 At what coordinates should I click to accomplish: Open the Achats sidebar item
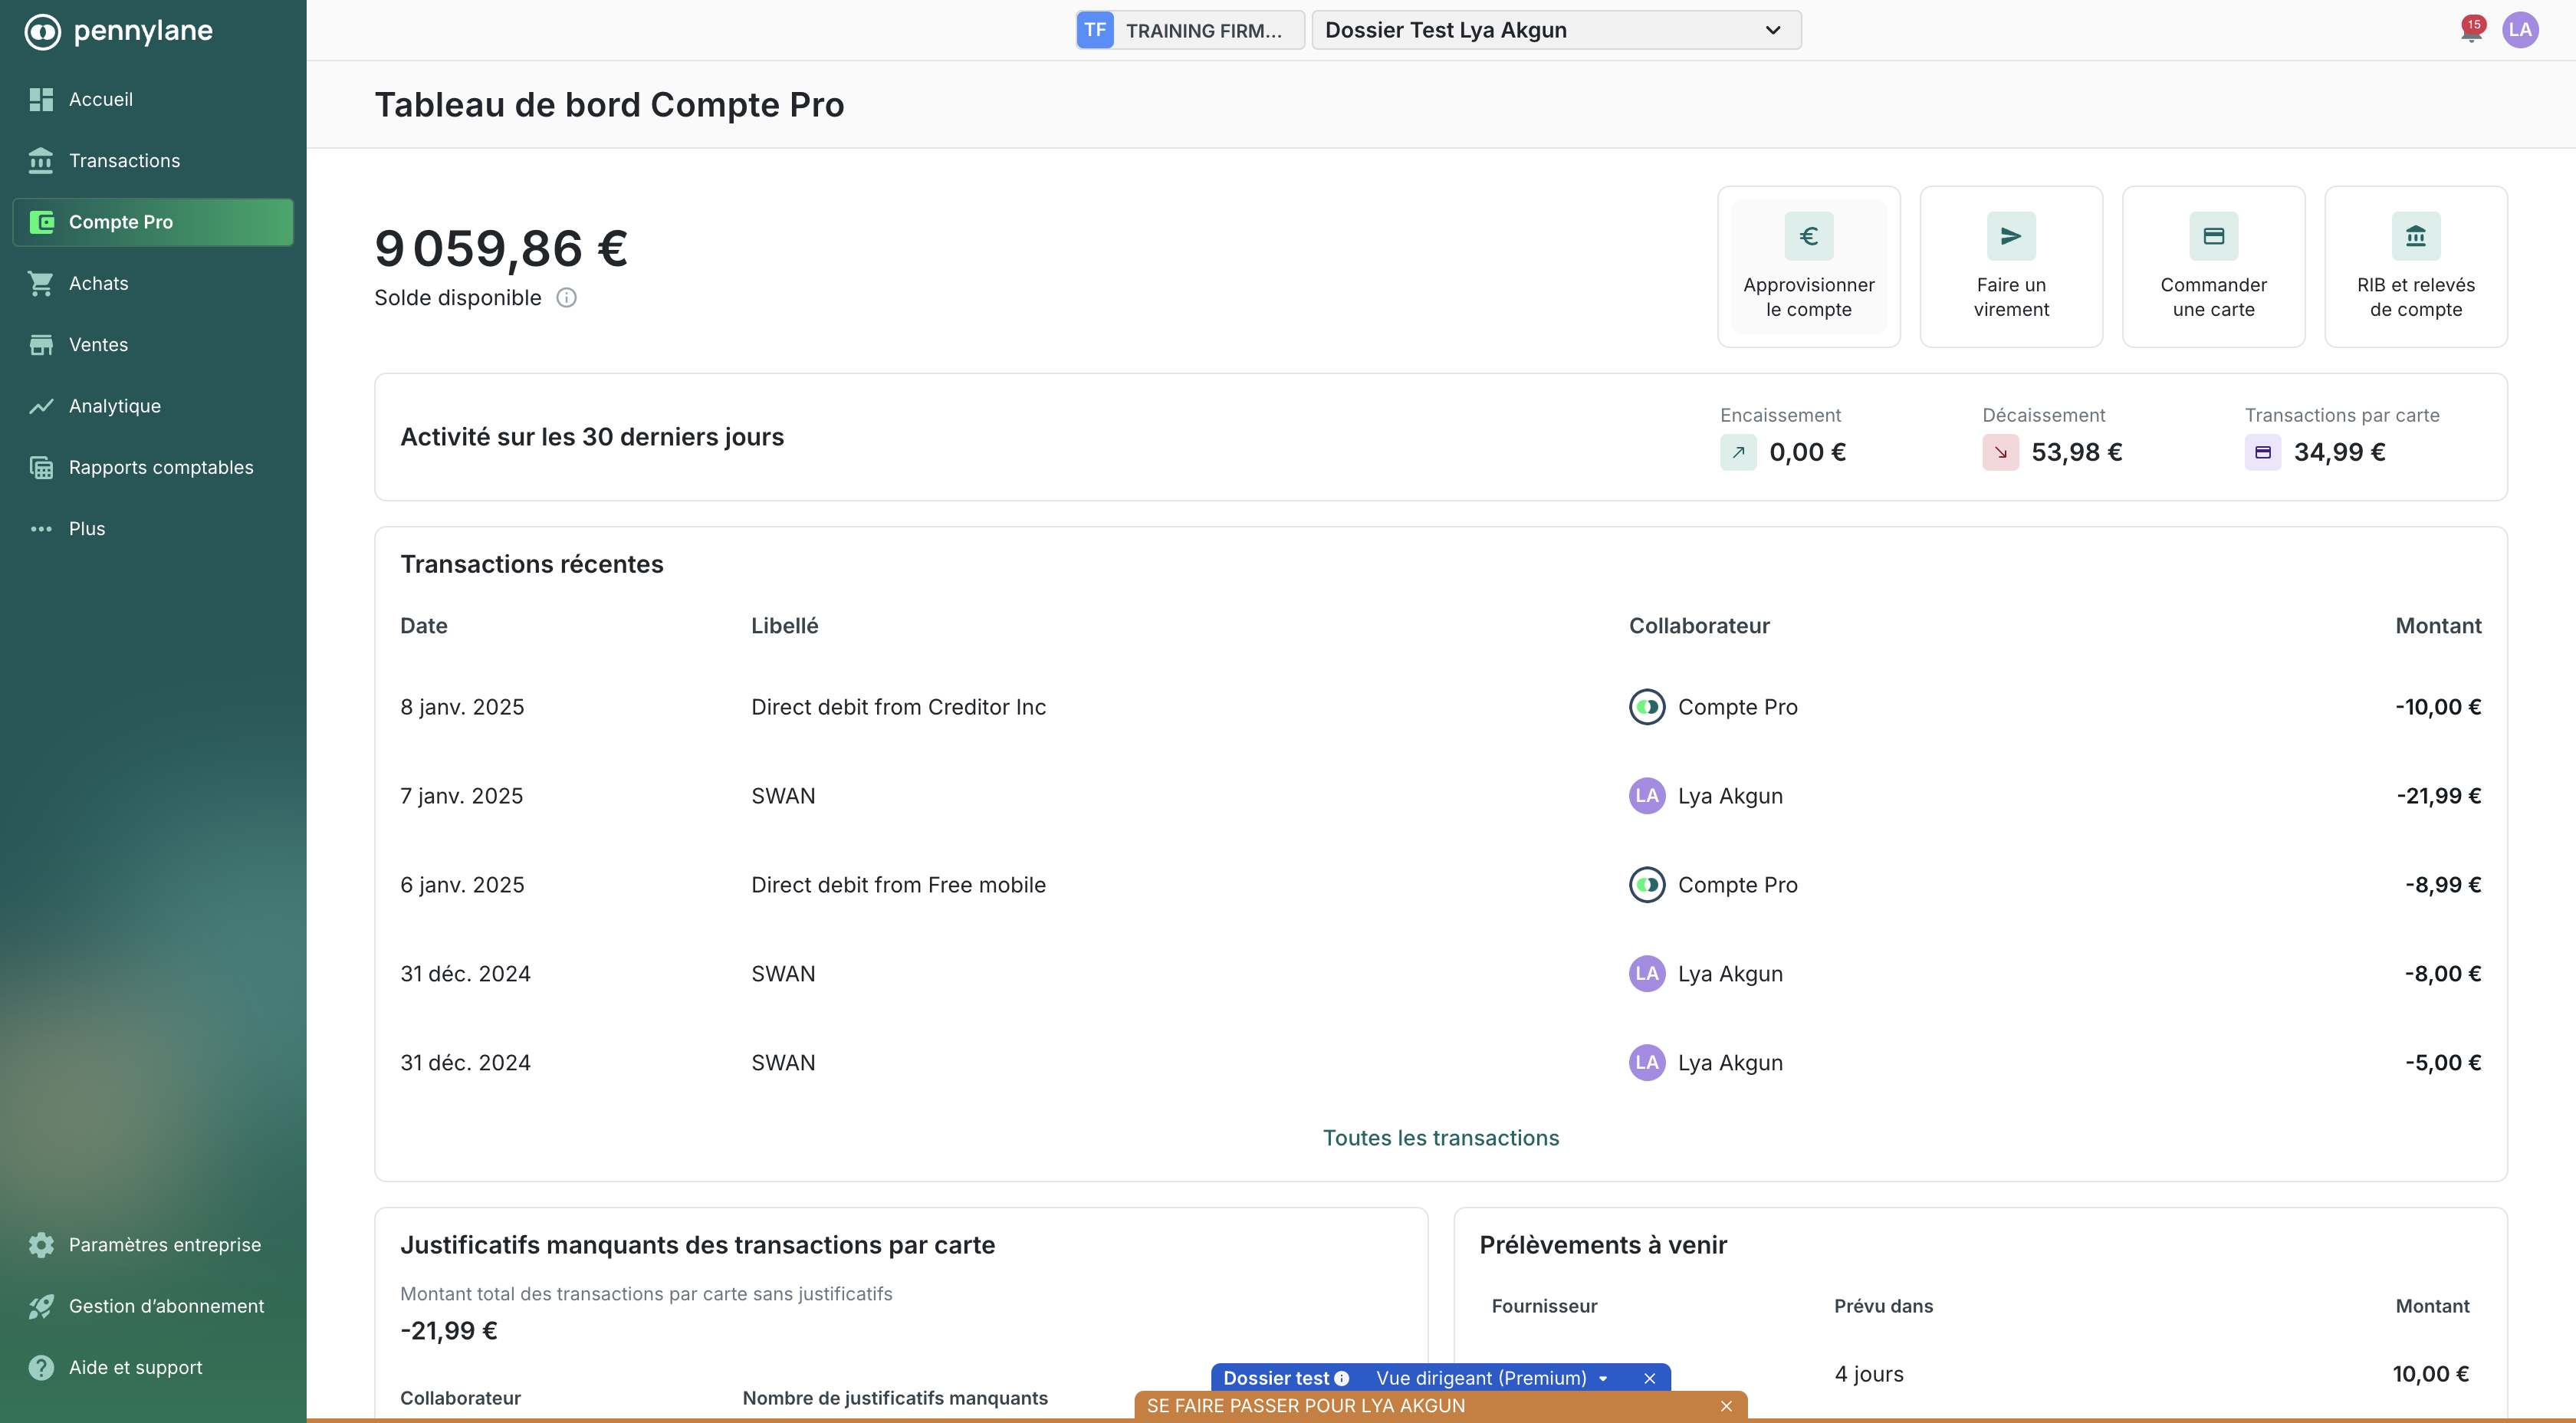98,283
